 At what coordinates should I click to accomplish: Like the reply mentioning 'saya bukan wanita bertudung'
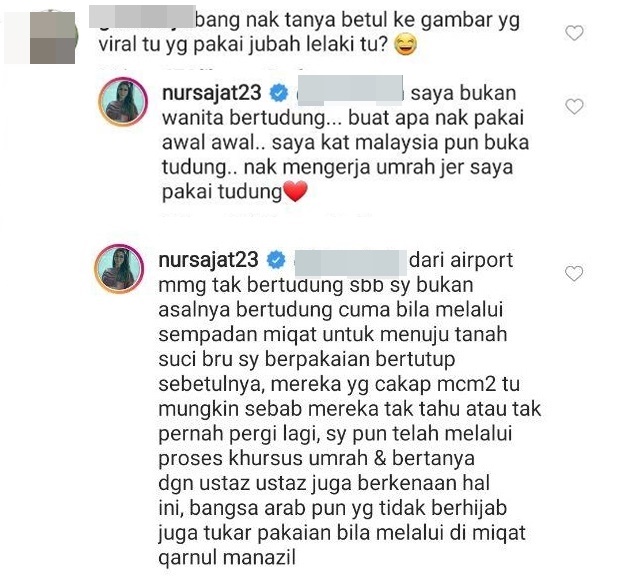tap(574, 106)
